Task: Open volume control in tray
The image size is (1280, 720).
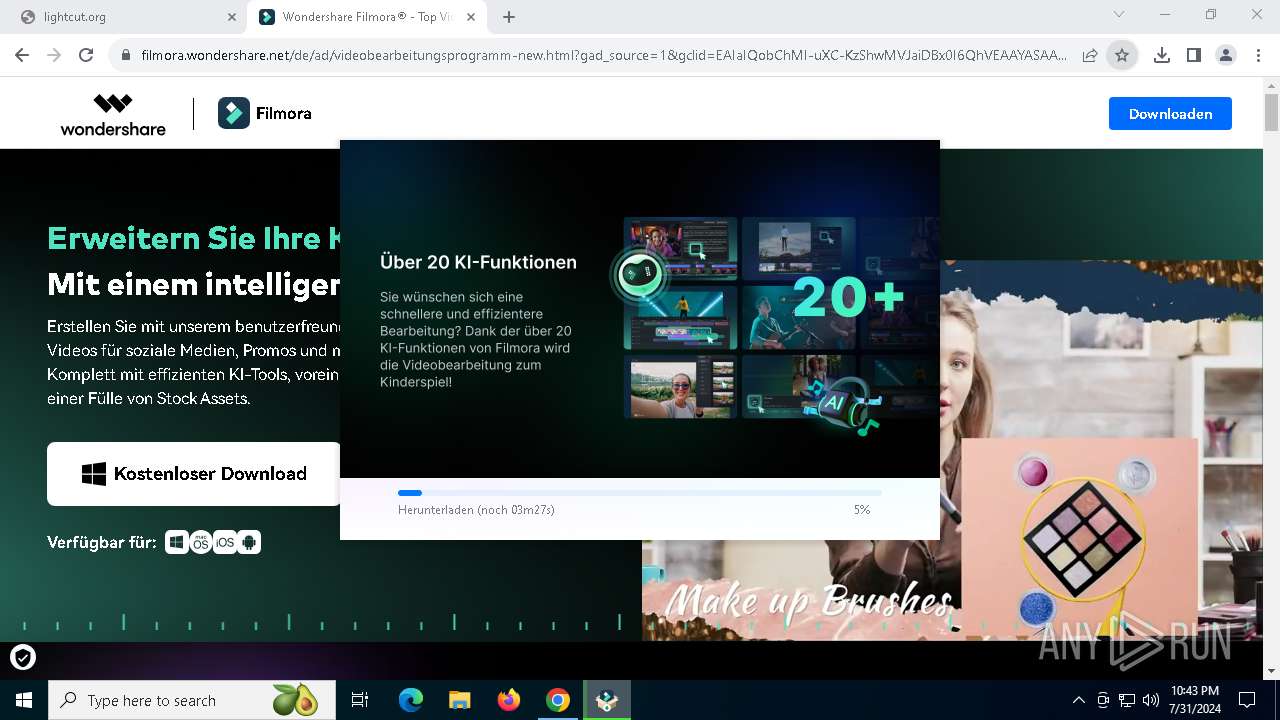Action: pyautogui.click(x=1151, y=700)
